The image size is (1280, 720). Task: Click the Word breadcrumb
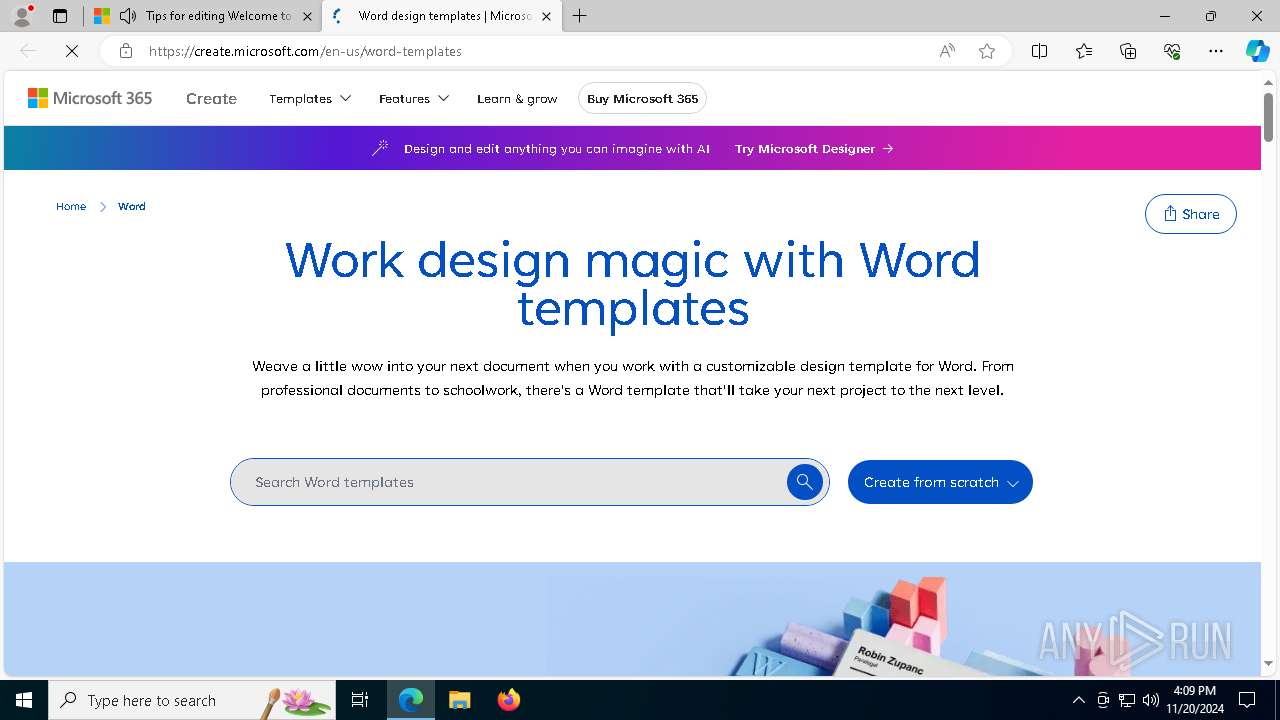point(132,206)
